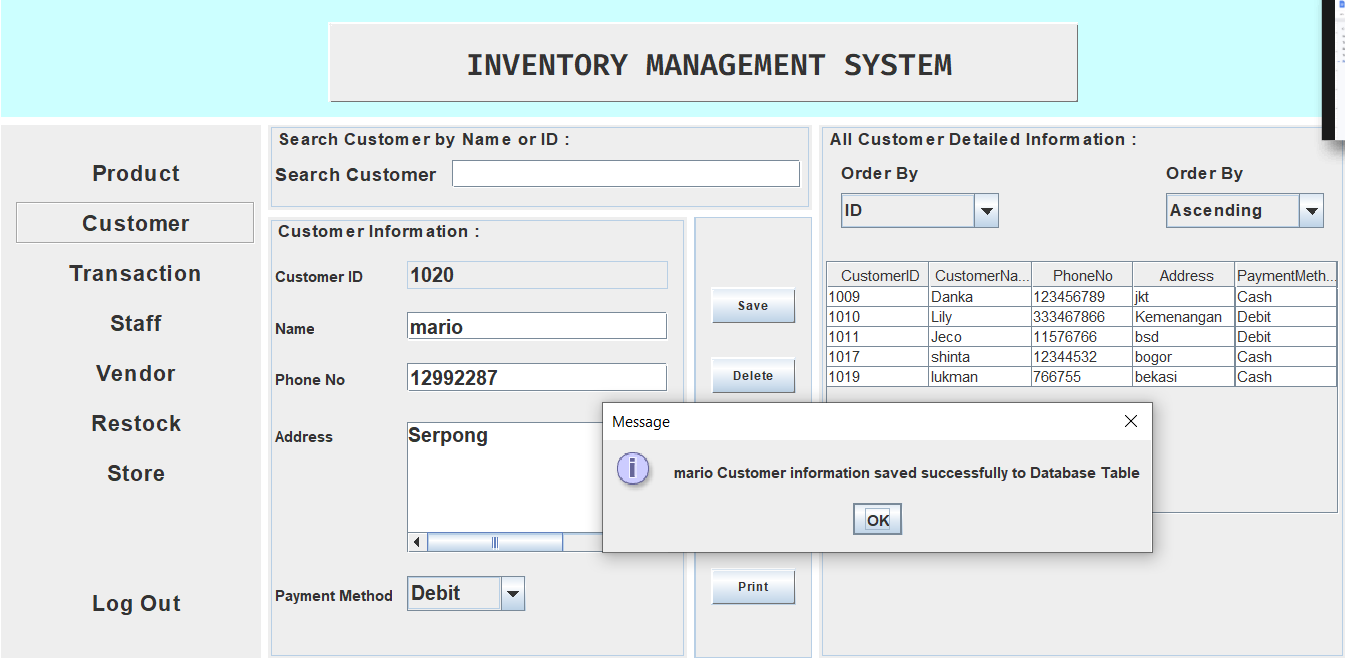Image resolution: width=1345 pixels, height=663 pixels.
Task: Close the Message dialog with X
Action: click(x=1131, y=421)
